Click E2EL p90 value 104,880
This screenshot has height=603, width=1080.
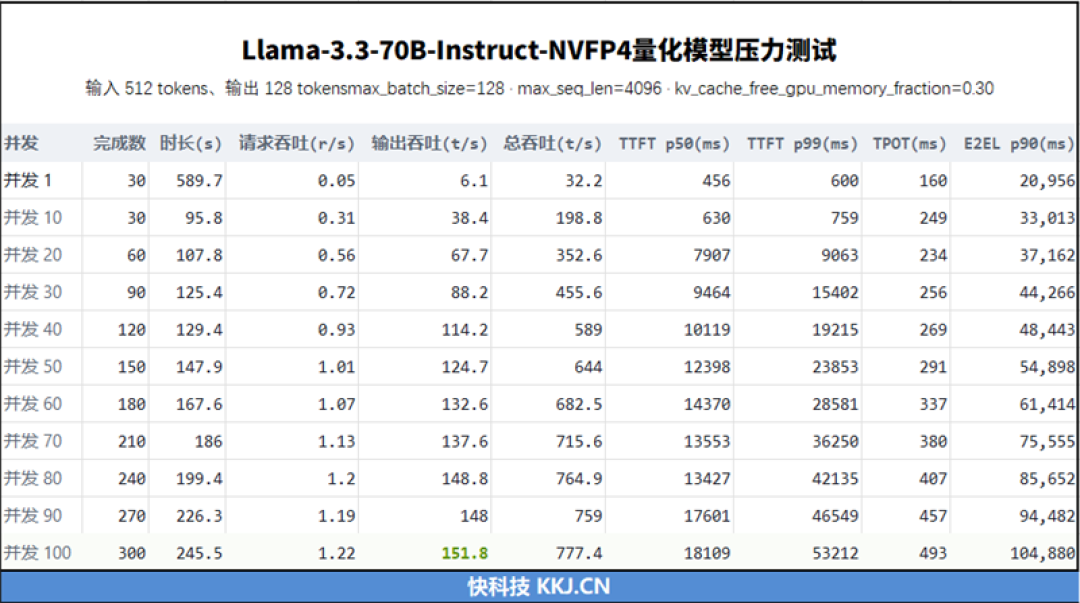pyautogui.click(x=1042, y=553)
